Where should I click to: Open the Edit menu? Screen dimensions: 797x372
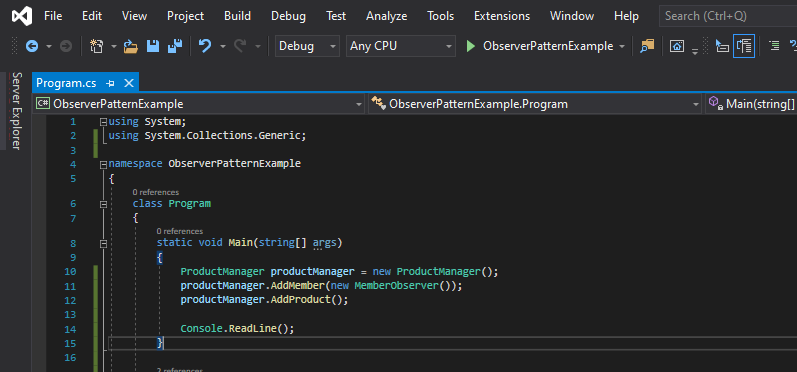pos(91,16)
